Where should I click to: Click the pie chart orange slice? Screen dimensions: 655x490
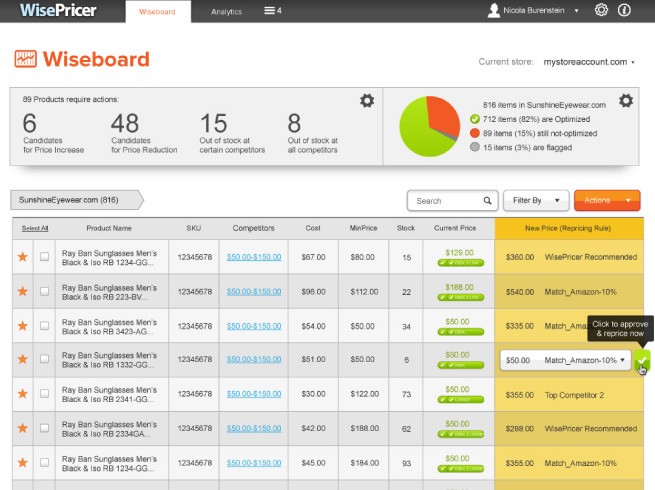(444, 116)
